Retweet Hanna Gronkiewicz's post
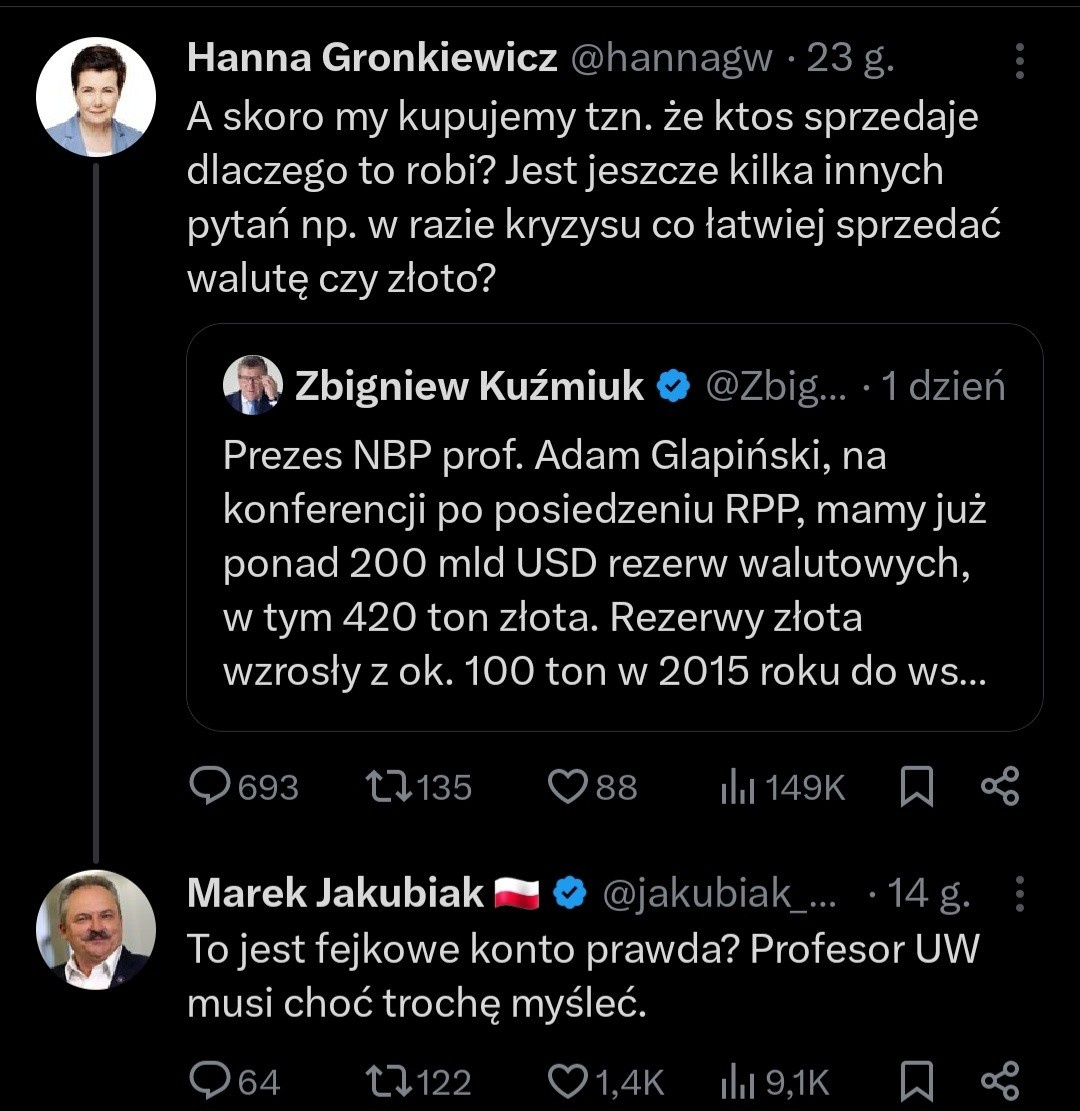 point(387,787)
